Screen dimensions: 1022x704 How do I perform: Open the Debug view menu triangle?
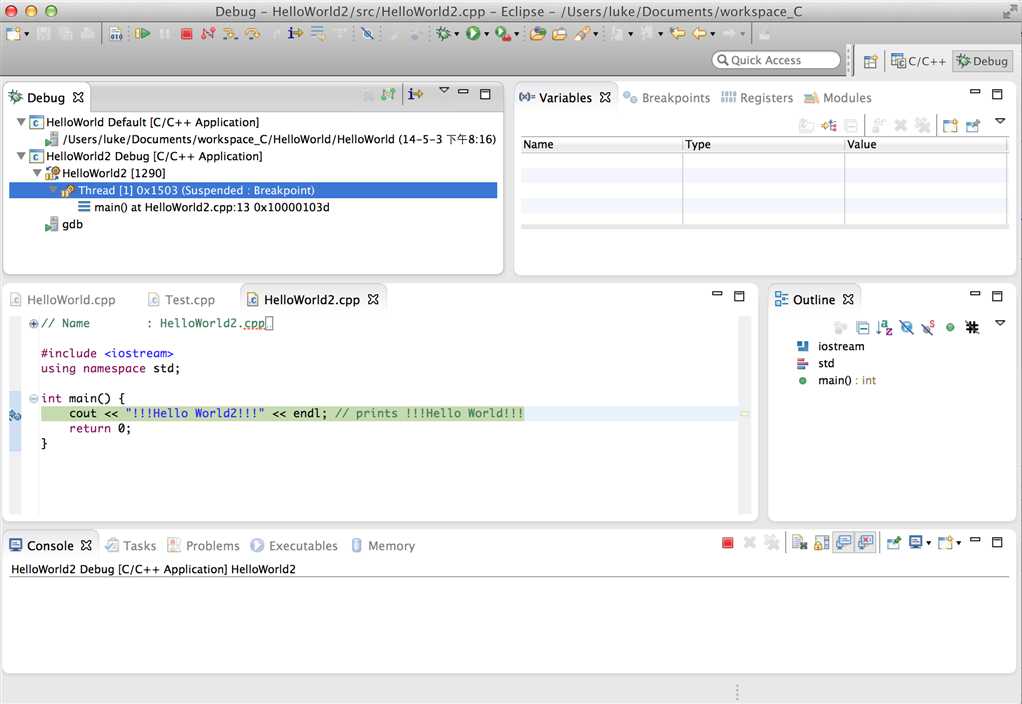444,91
